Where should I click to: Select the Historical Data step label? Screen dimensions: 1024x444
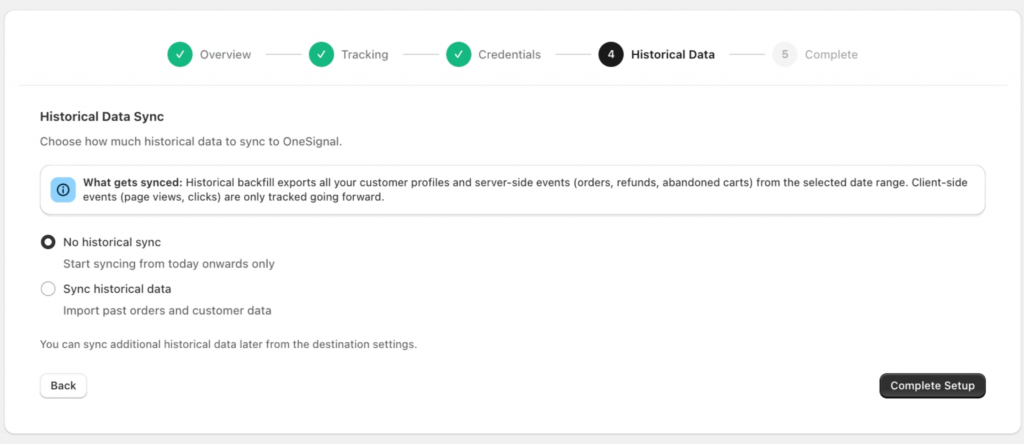coord(673,55)
